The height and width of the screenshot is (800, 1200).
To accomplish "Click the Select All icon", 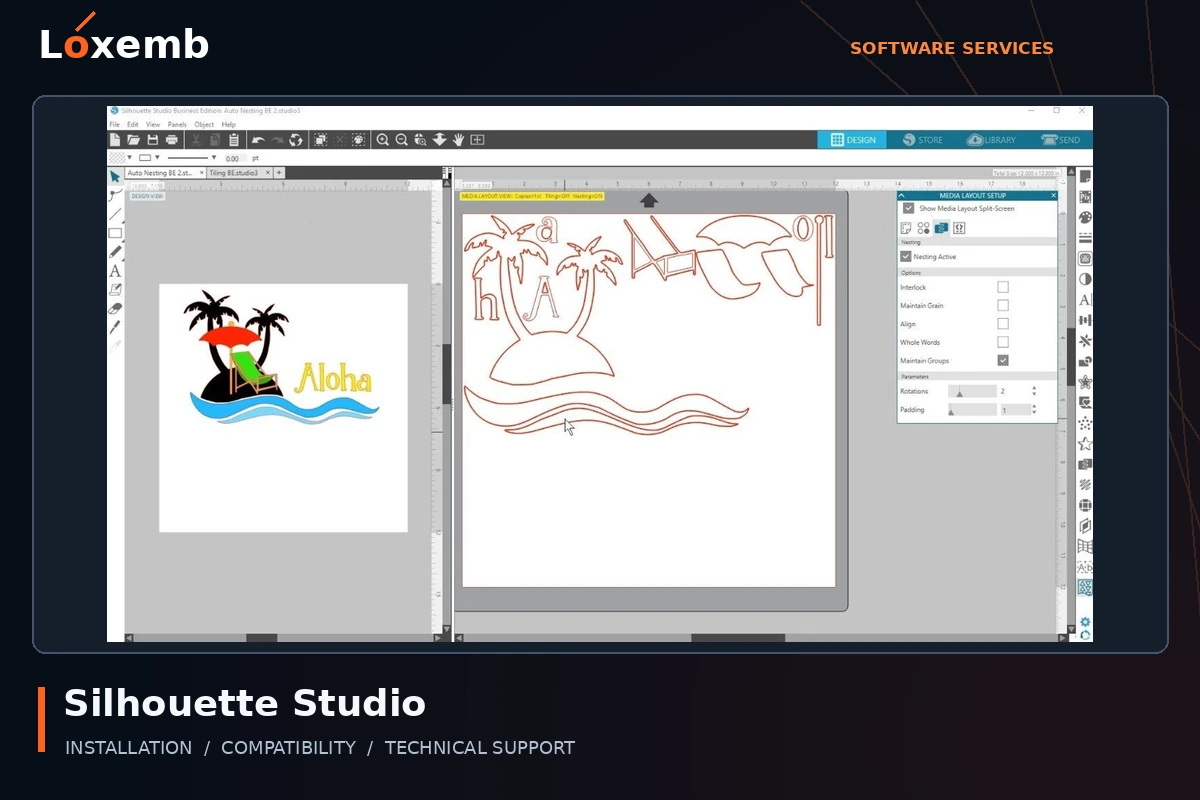I will click(320, 140).
